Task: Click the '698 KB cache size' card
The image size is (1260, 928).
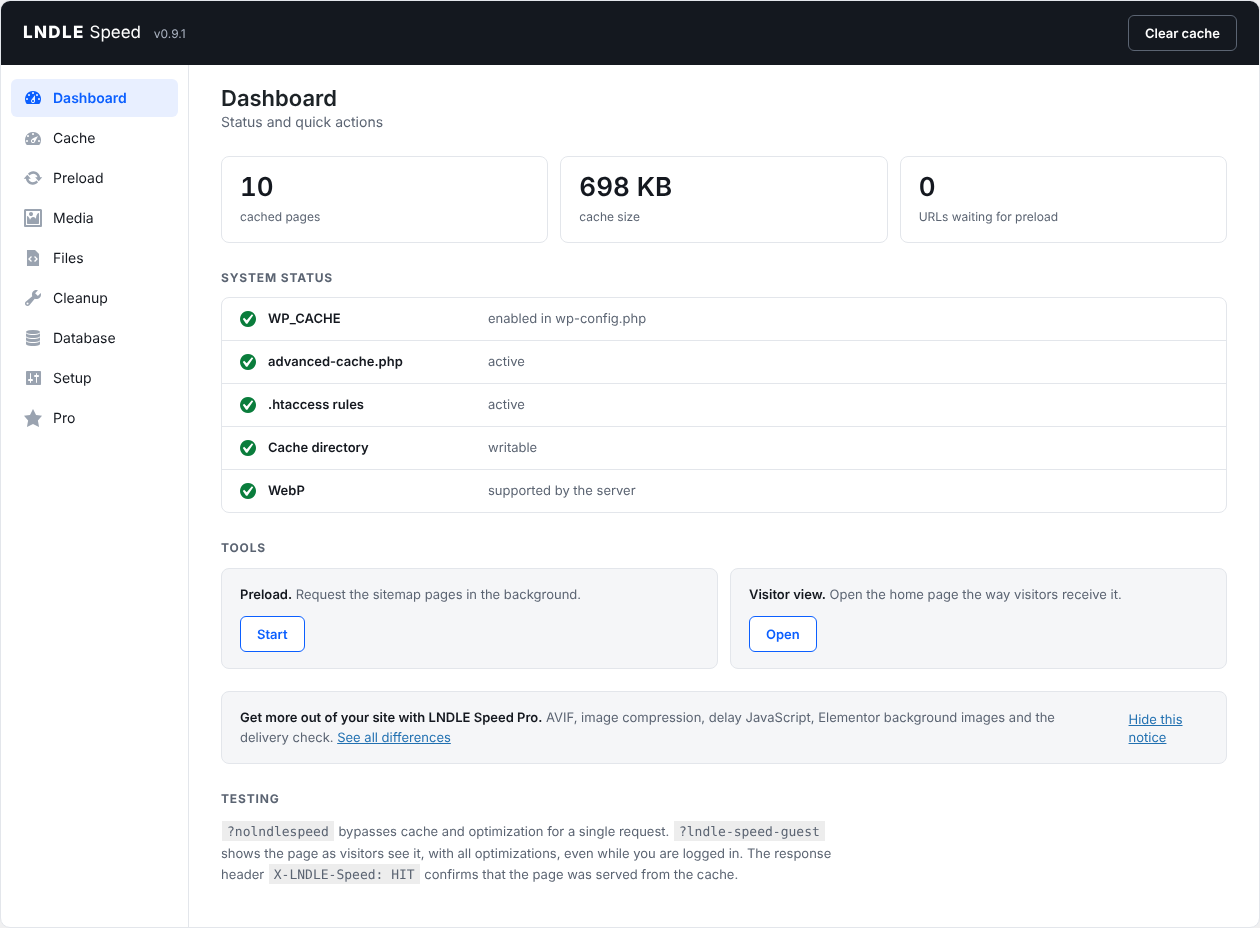Action: tap(724, 199)
